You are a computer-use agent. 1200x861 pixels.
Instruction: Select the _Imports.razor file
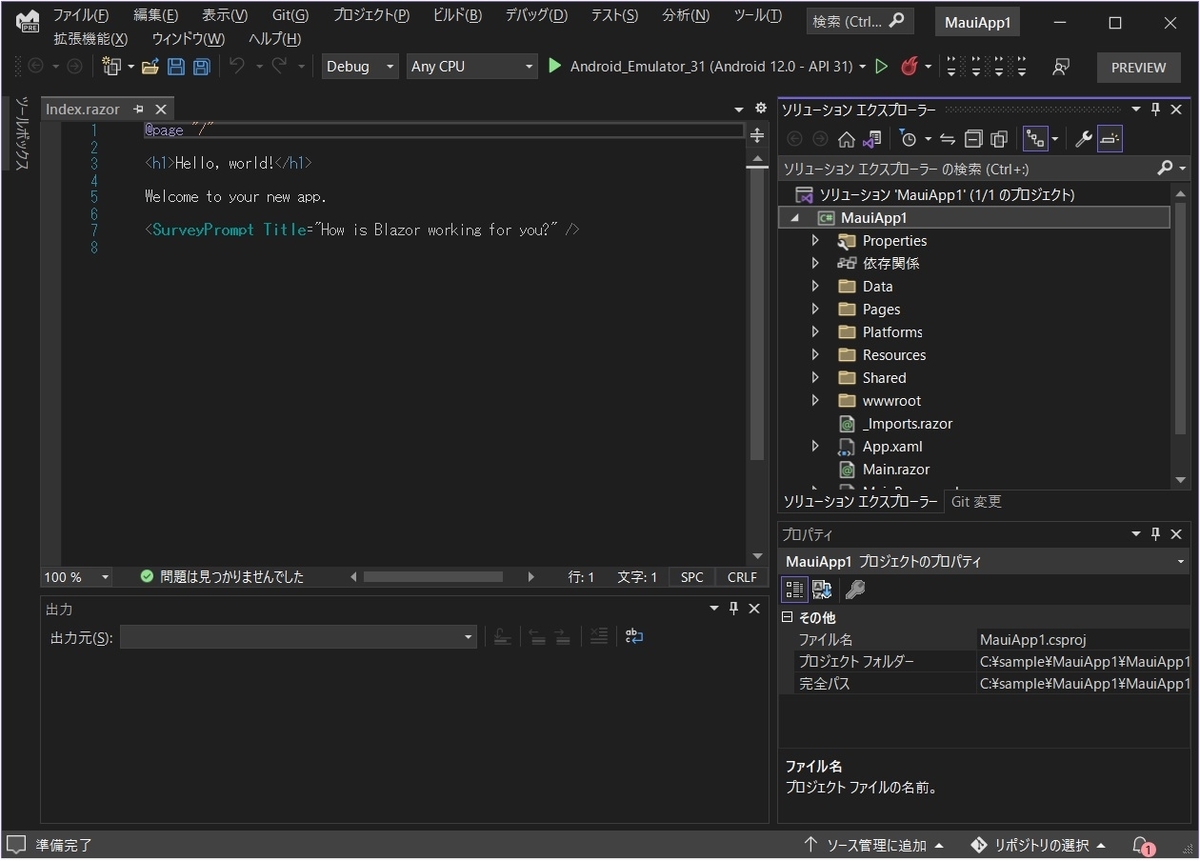pyautogui.click(x=907, y=424)
